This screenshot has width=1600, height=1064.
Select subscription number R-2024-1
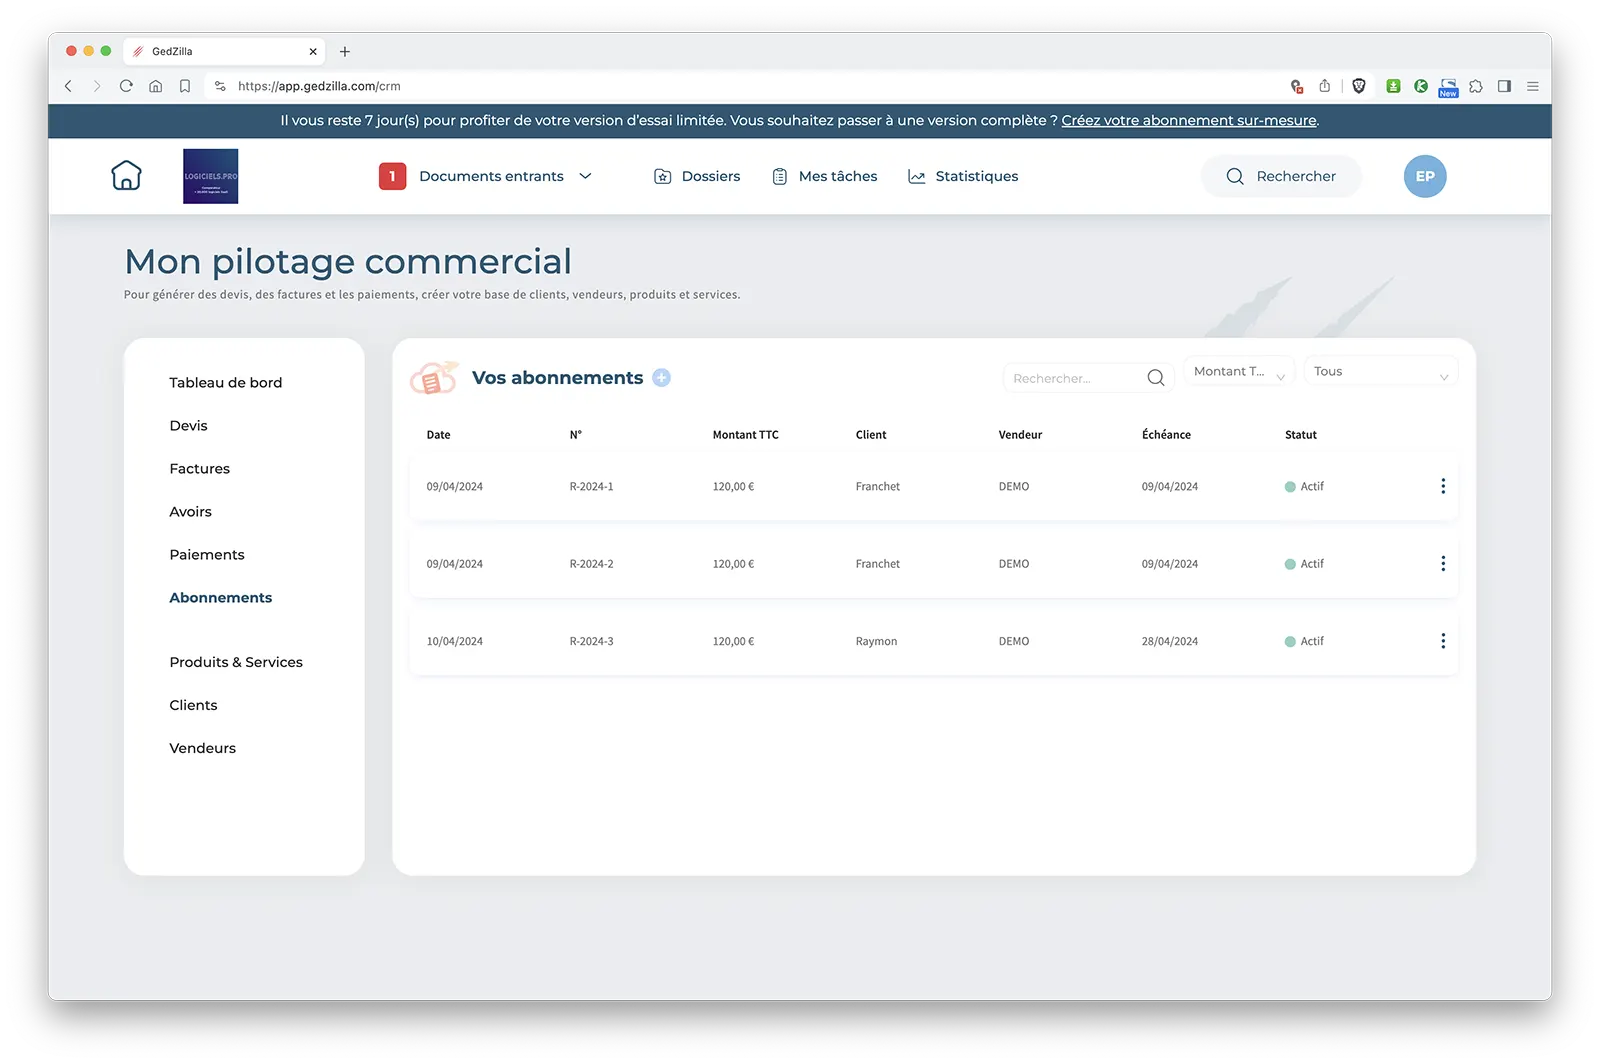(591, 487)
